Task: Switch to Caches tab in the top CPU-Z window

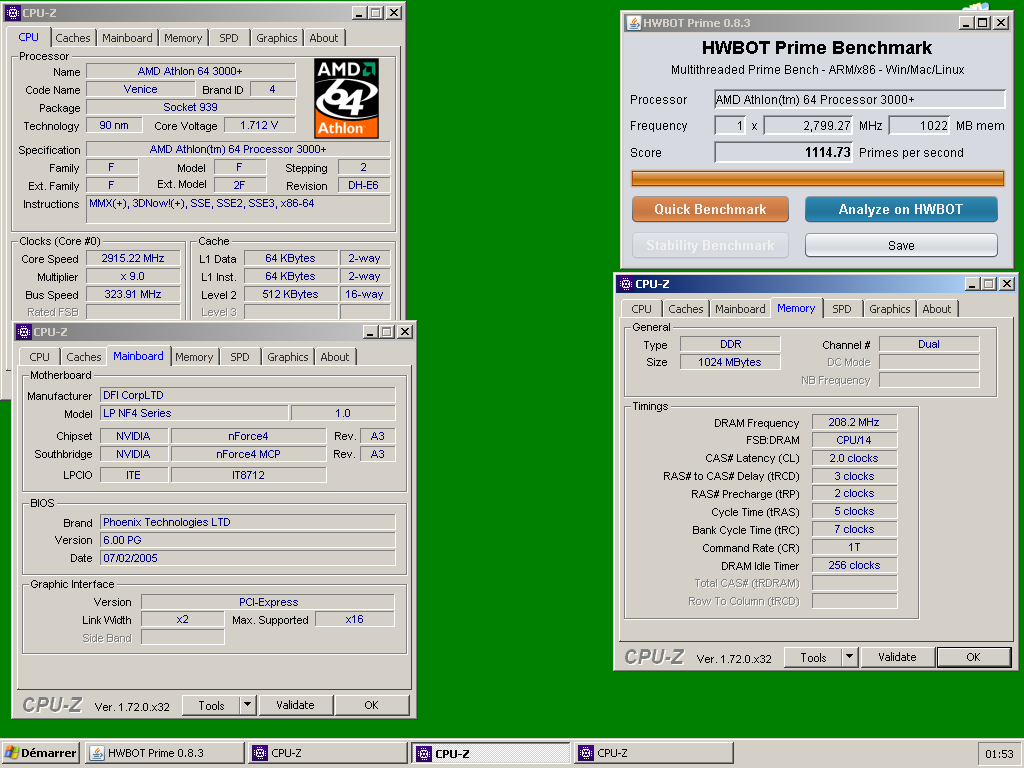Action: pyautogui.click(x=72, y=38)
